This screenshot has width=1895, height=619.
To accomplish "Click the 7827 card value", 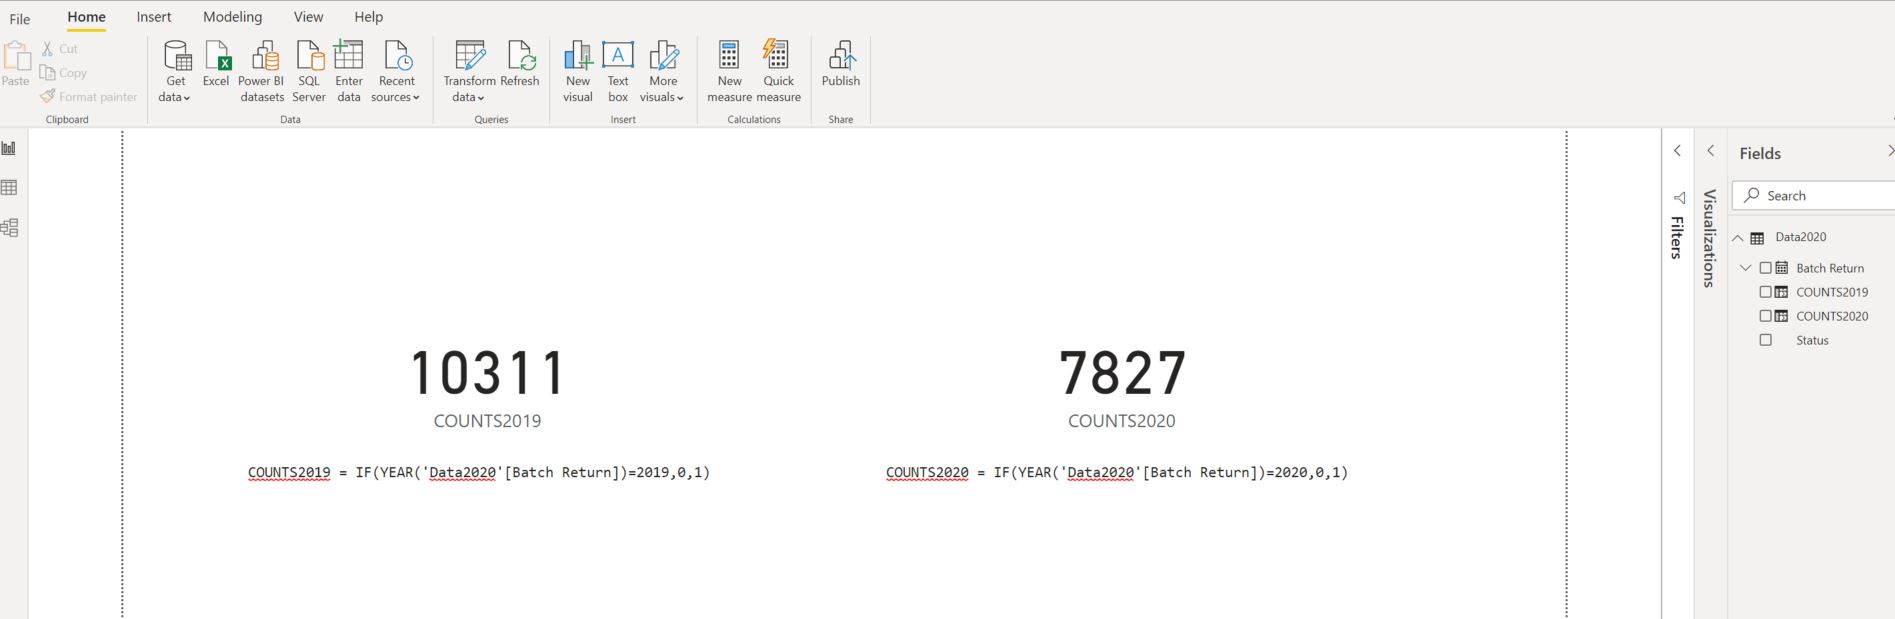I will pyautogui.click(x=1122, y=372).
